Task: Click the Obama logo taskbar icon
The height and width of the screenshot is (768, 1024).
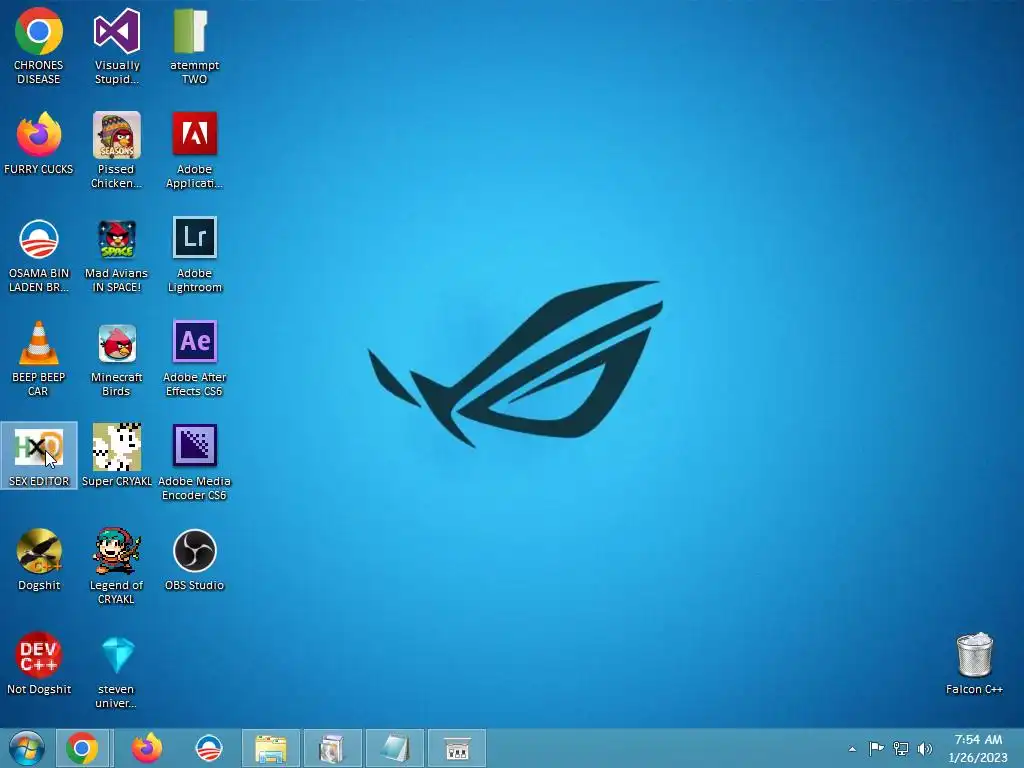Action: 209,748
